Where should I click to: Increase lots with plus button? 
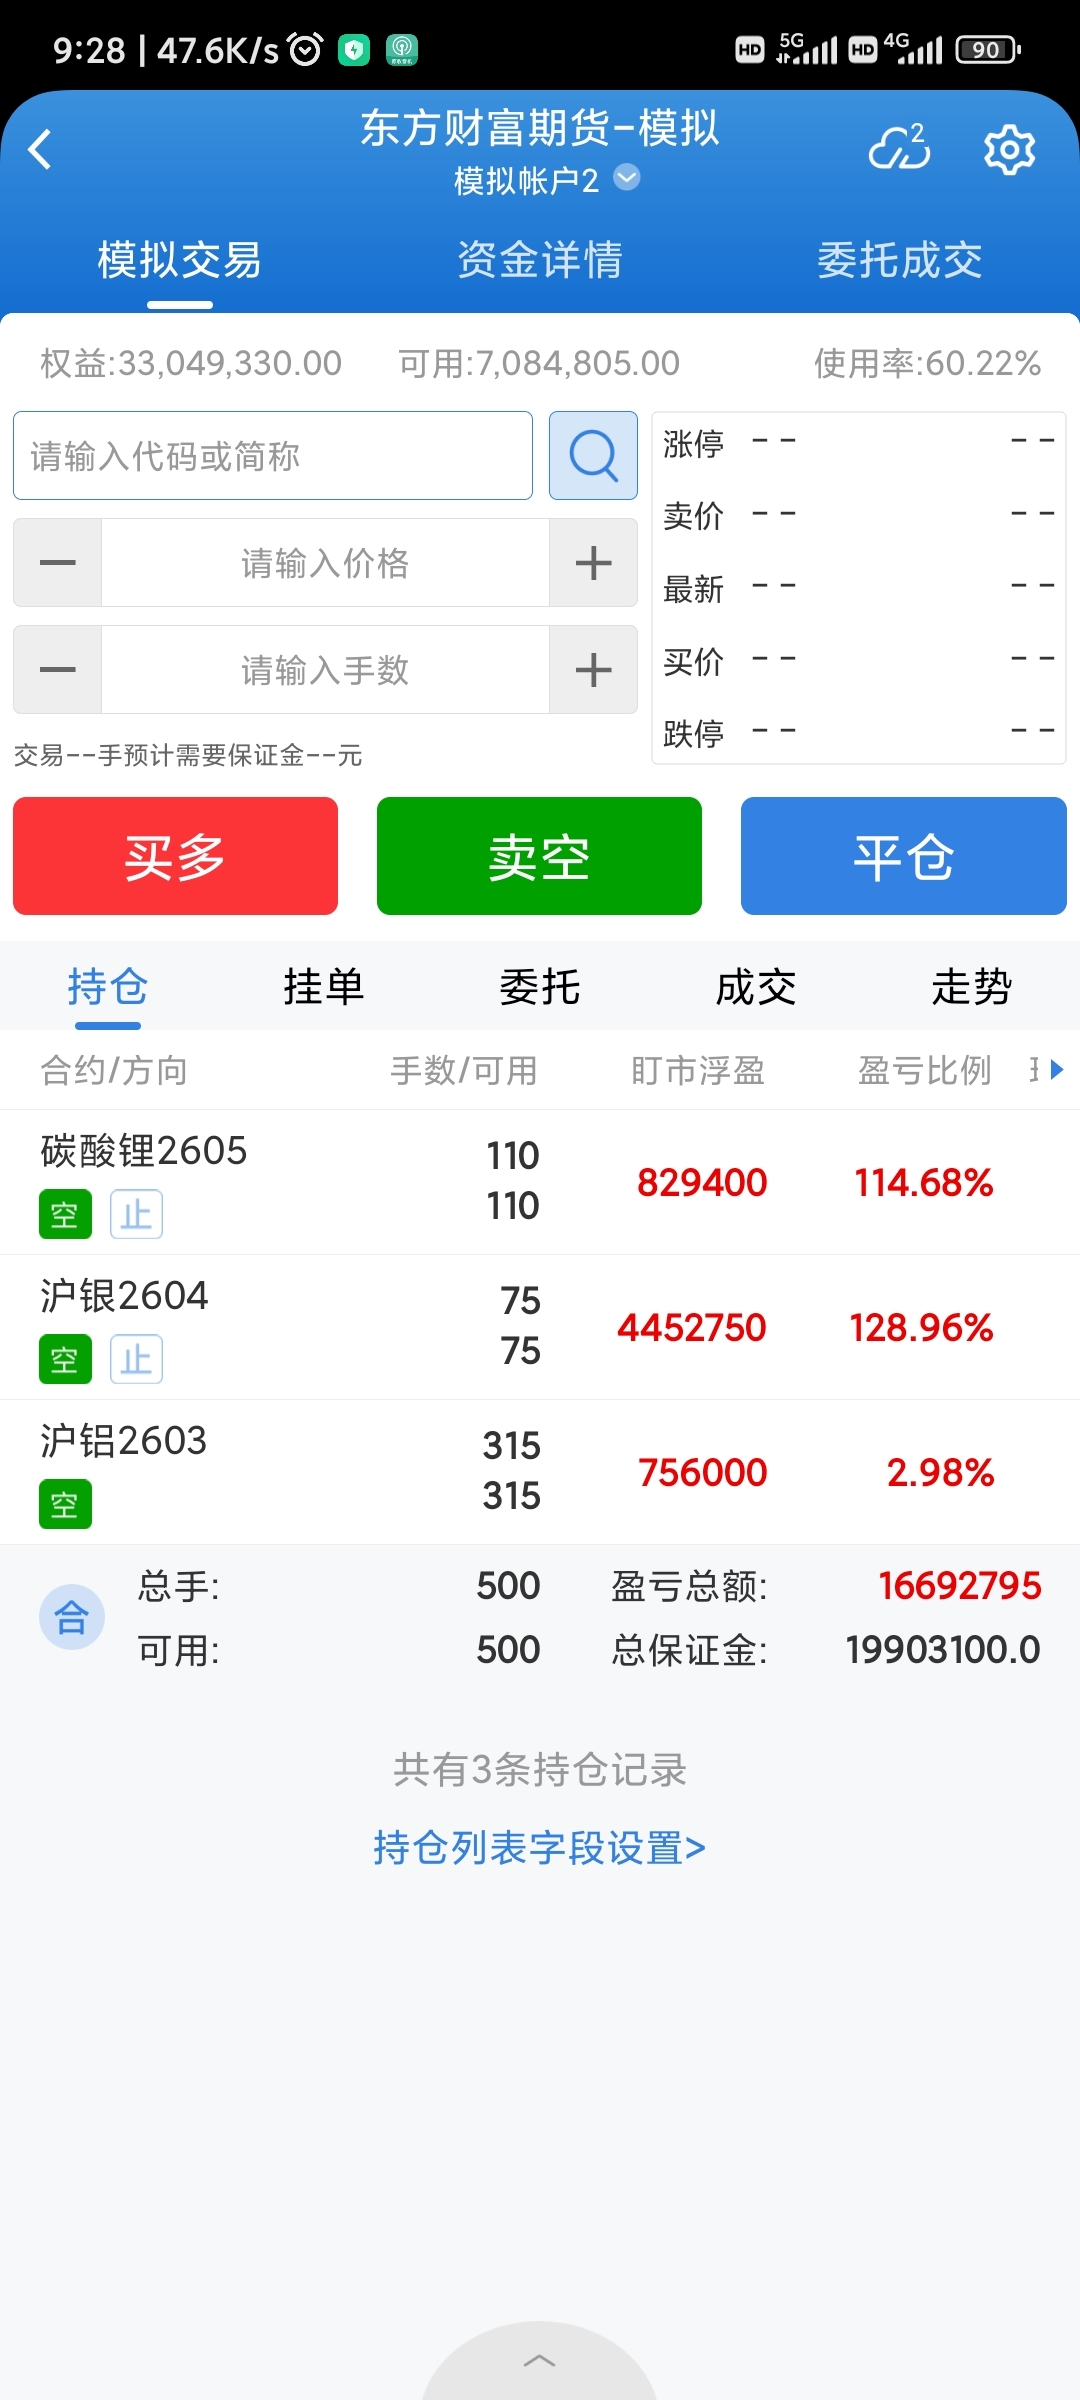point(593,669)
